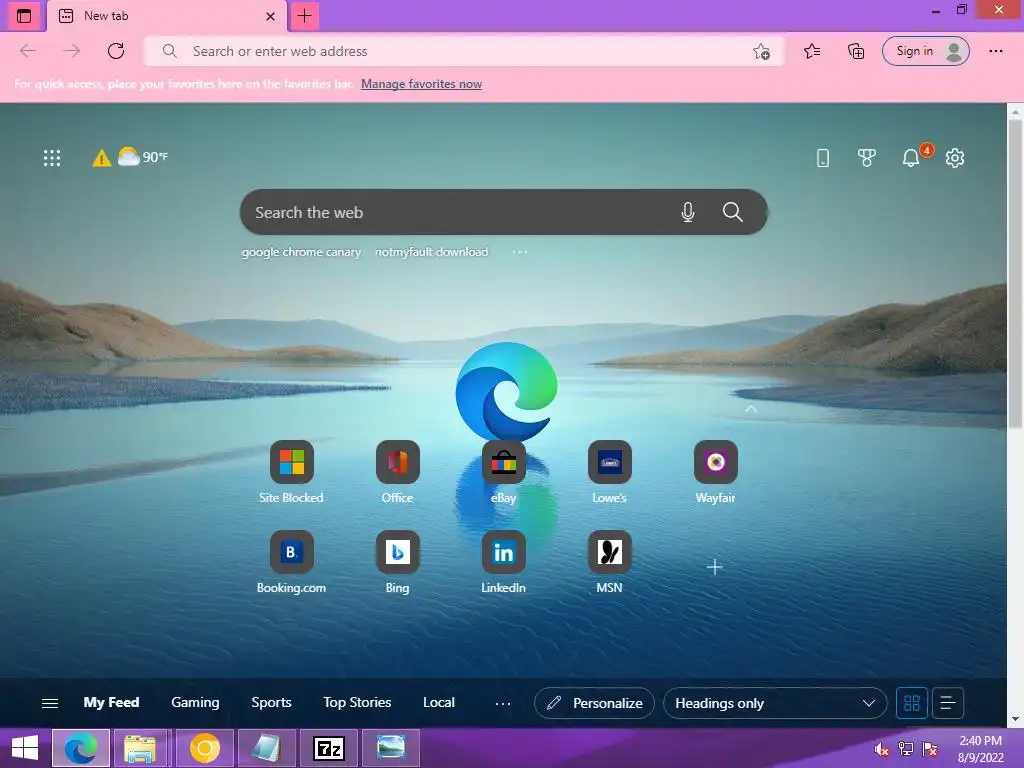Open the Rewards trophy icon
This screenshot has height=768, width=1024.
point(867,157)
